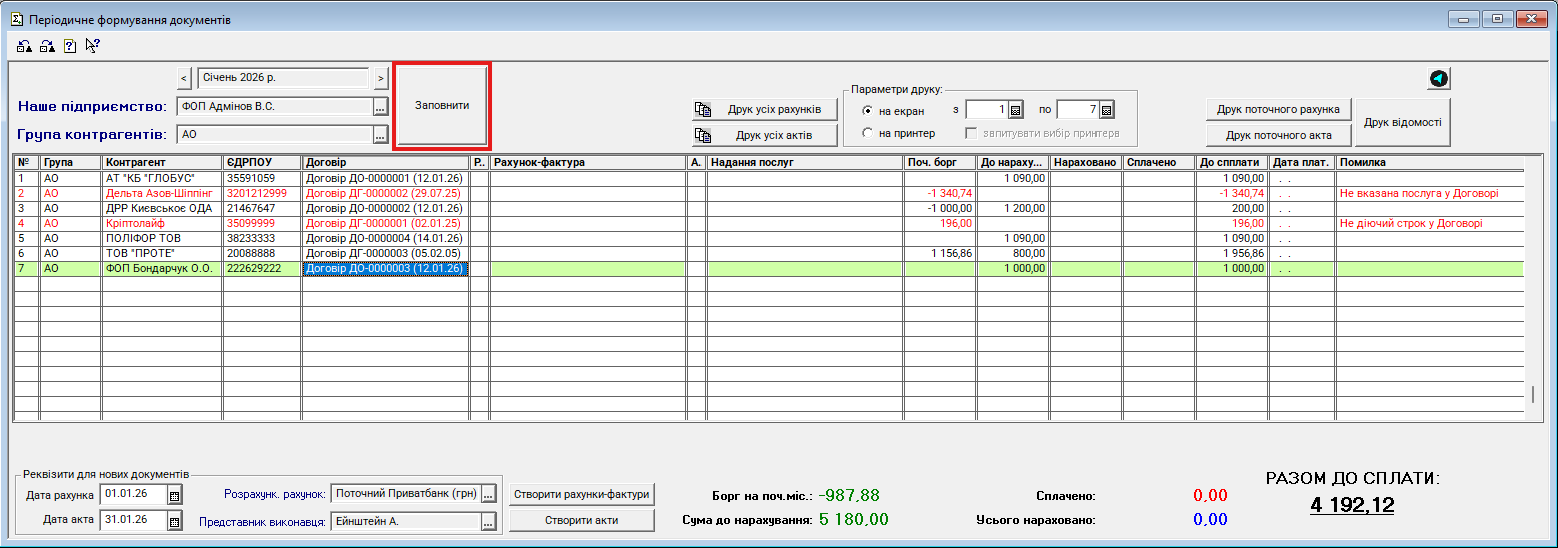Select the 'на принтер' print option

tap(867, 133)
